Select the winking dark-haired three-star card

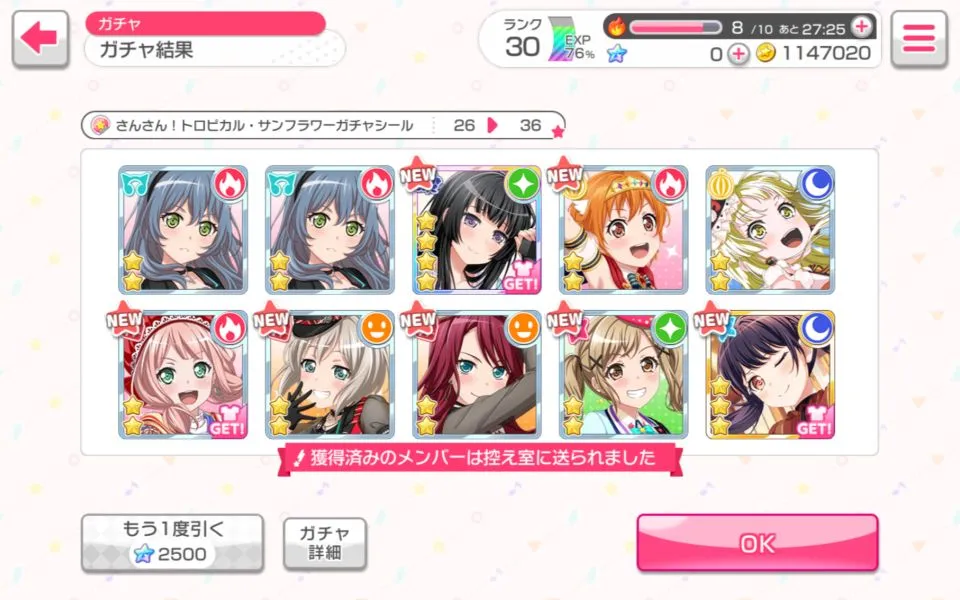click(770, 375)
